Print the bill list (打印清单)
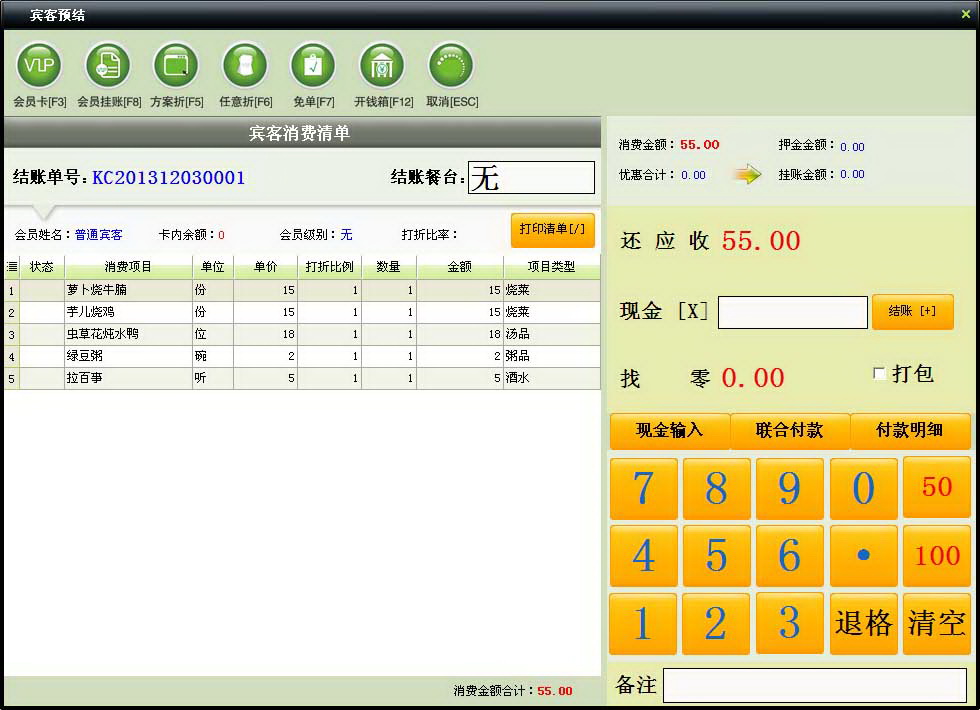This screenshot has width=980, height=710. tap(552, 230)
